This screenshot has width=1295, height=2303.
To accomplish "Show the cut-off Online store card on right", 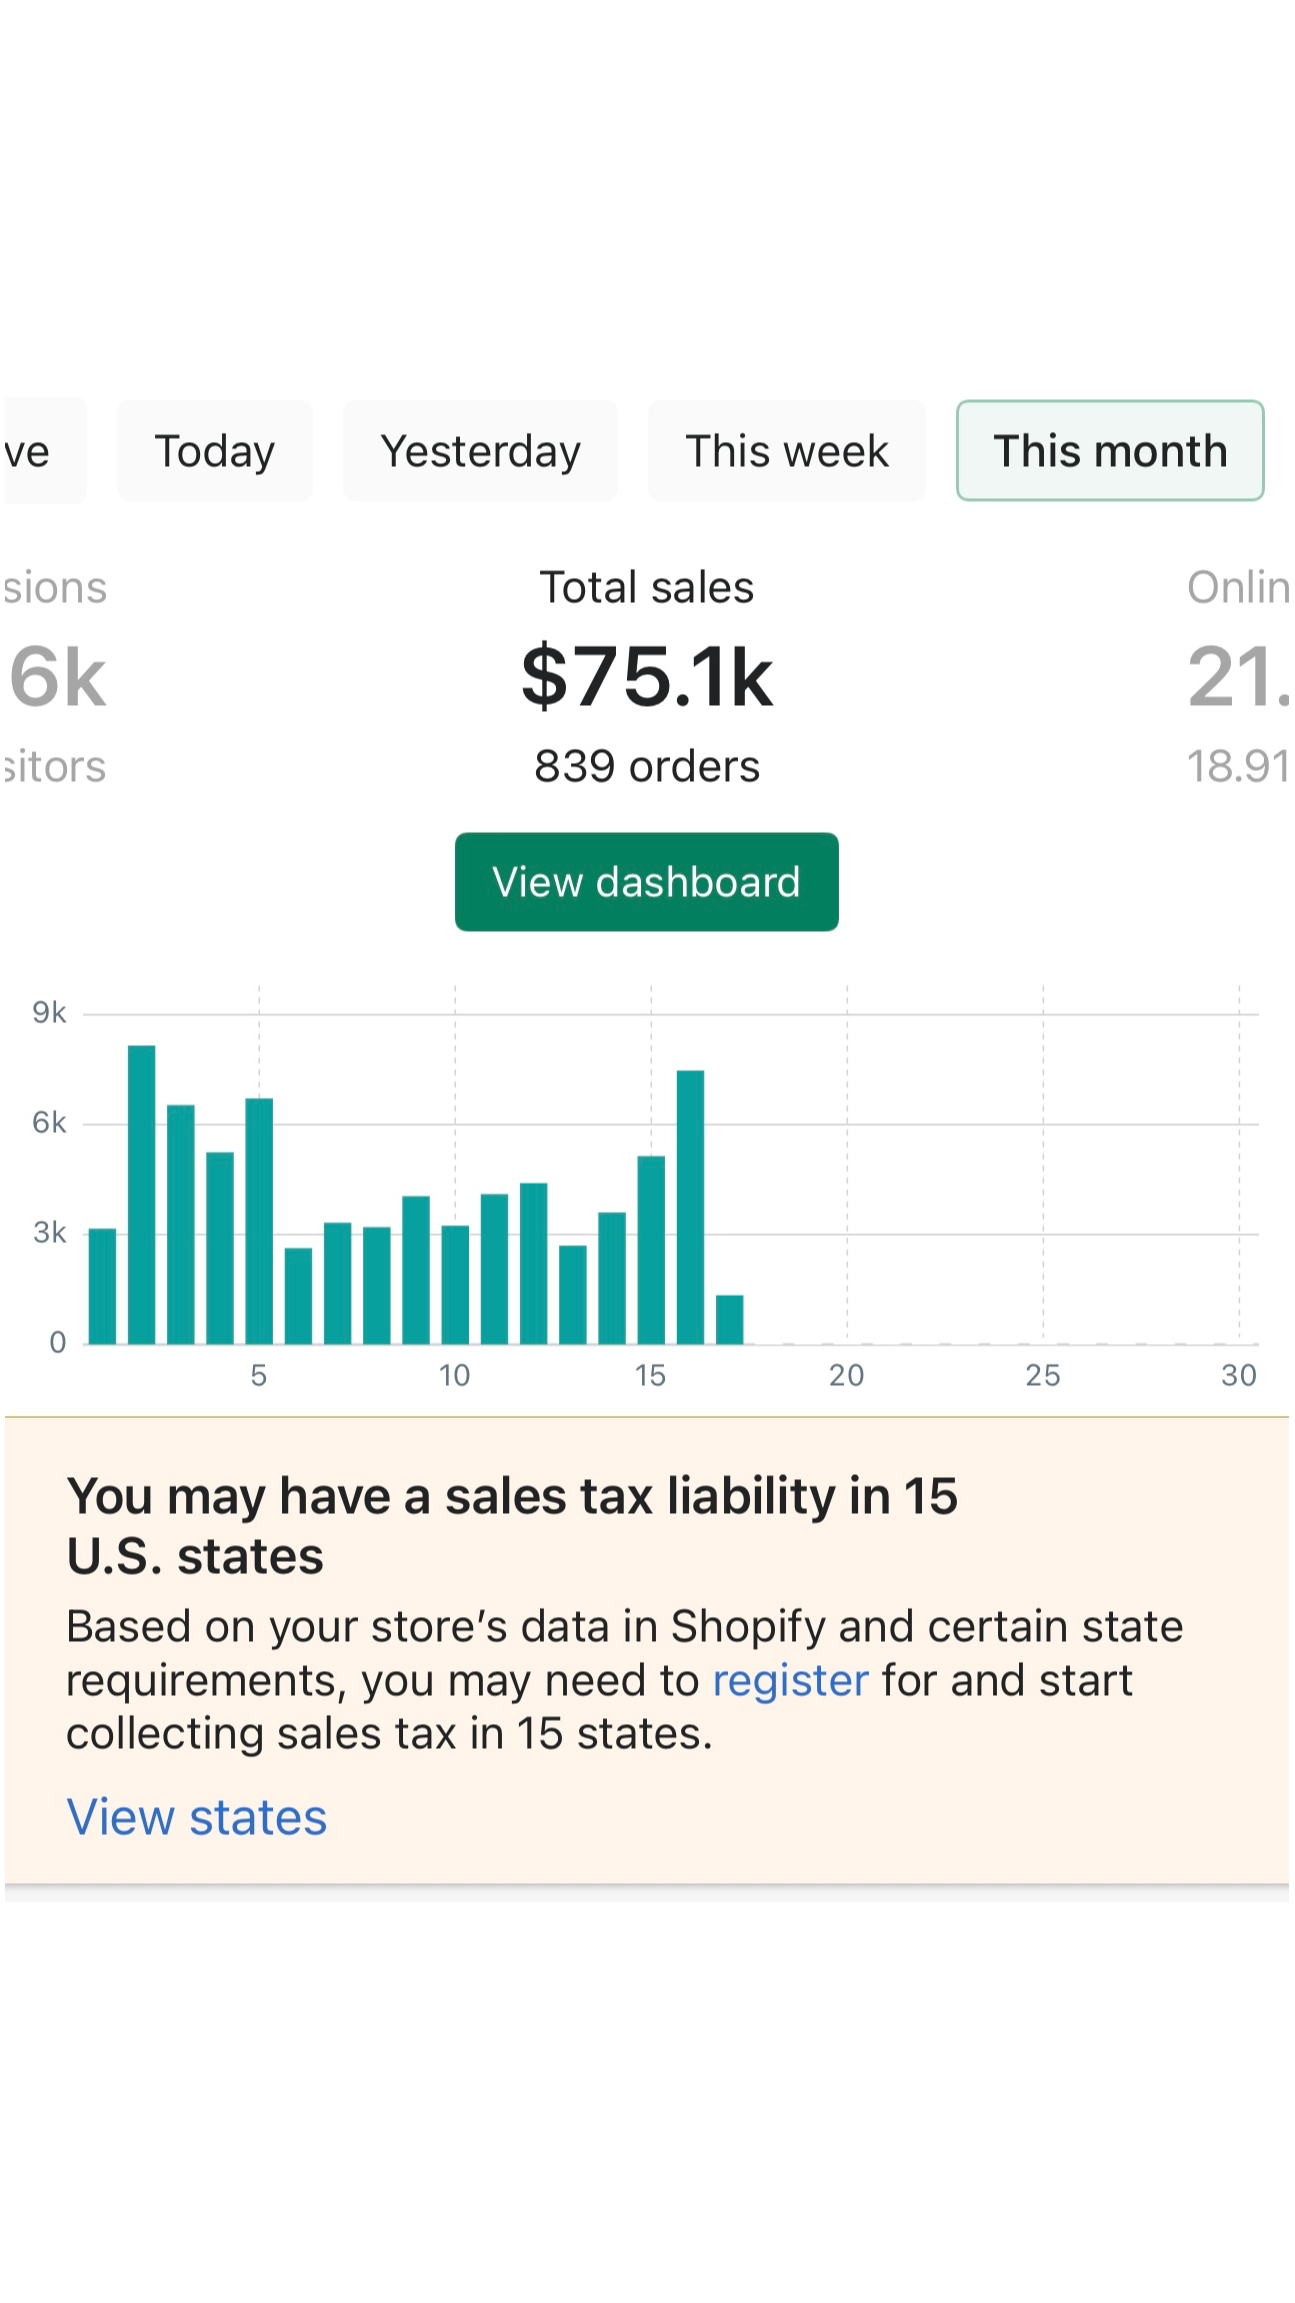I will pyautogui.click(x=1237, y=677).
